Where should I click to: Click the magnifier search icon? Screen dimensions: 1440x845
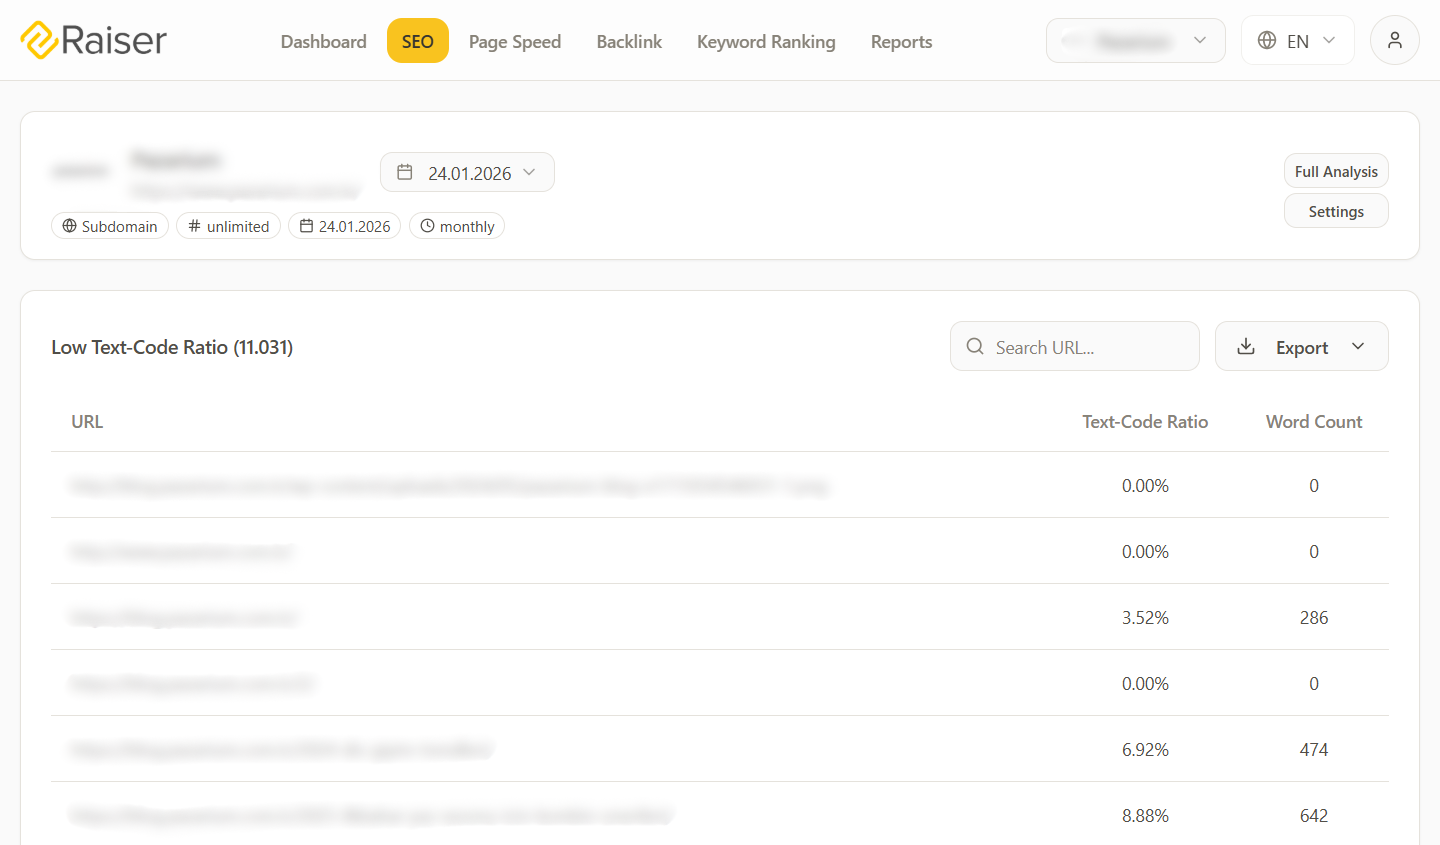(975, 347)
